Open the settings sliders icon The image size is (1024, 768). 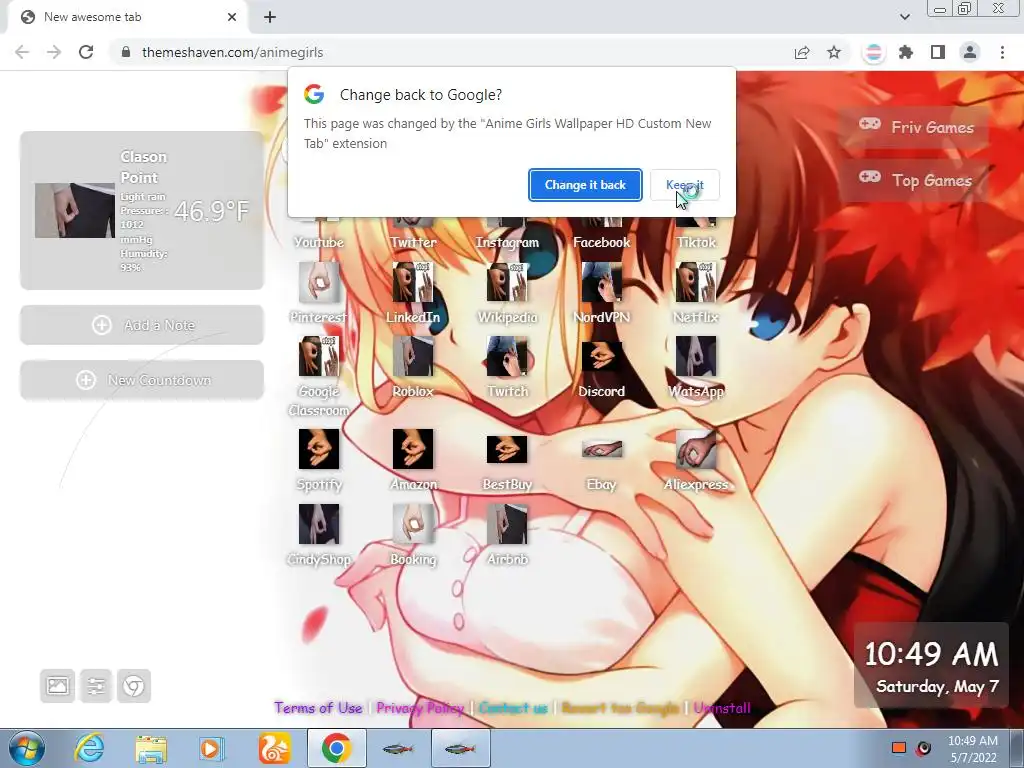pos(96,686)
